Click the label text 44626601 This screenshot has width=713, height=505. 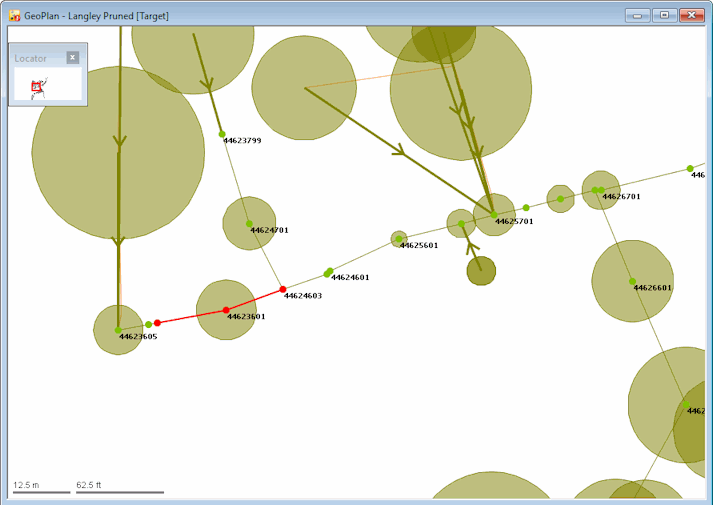click(653, 287)
